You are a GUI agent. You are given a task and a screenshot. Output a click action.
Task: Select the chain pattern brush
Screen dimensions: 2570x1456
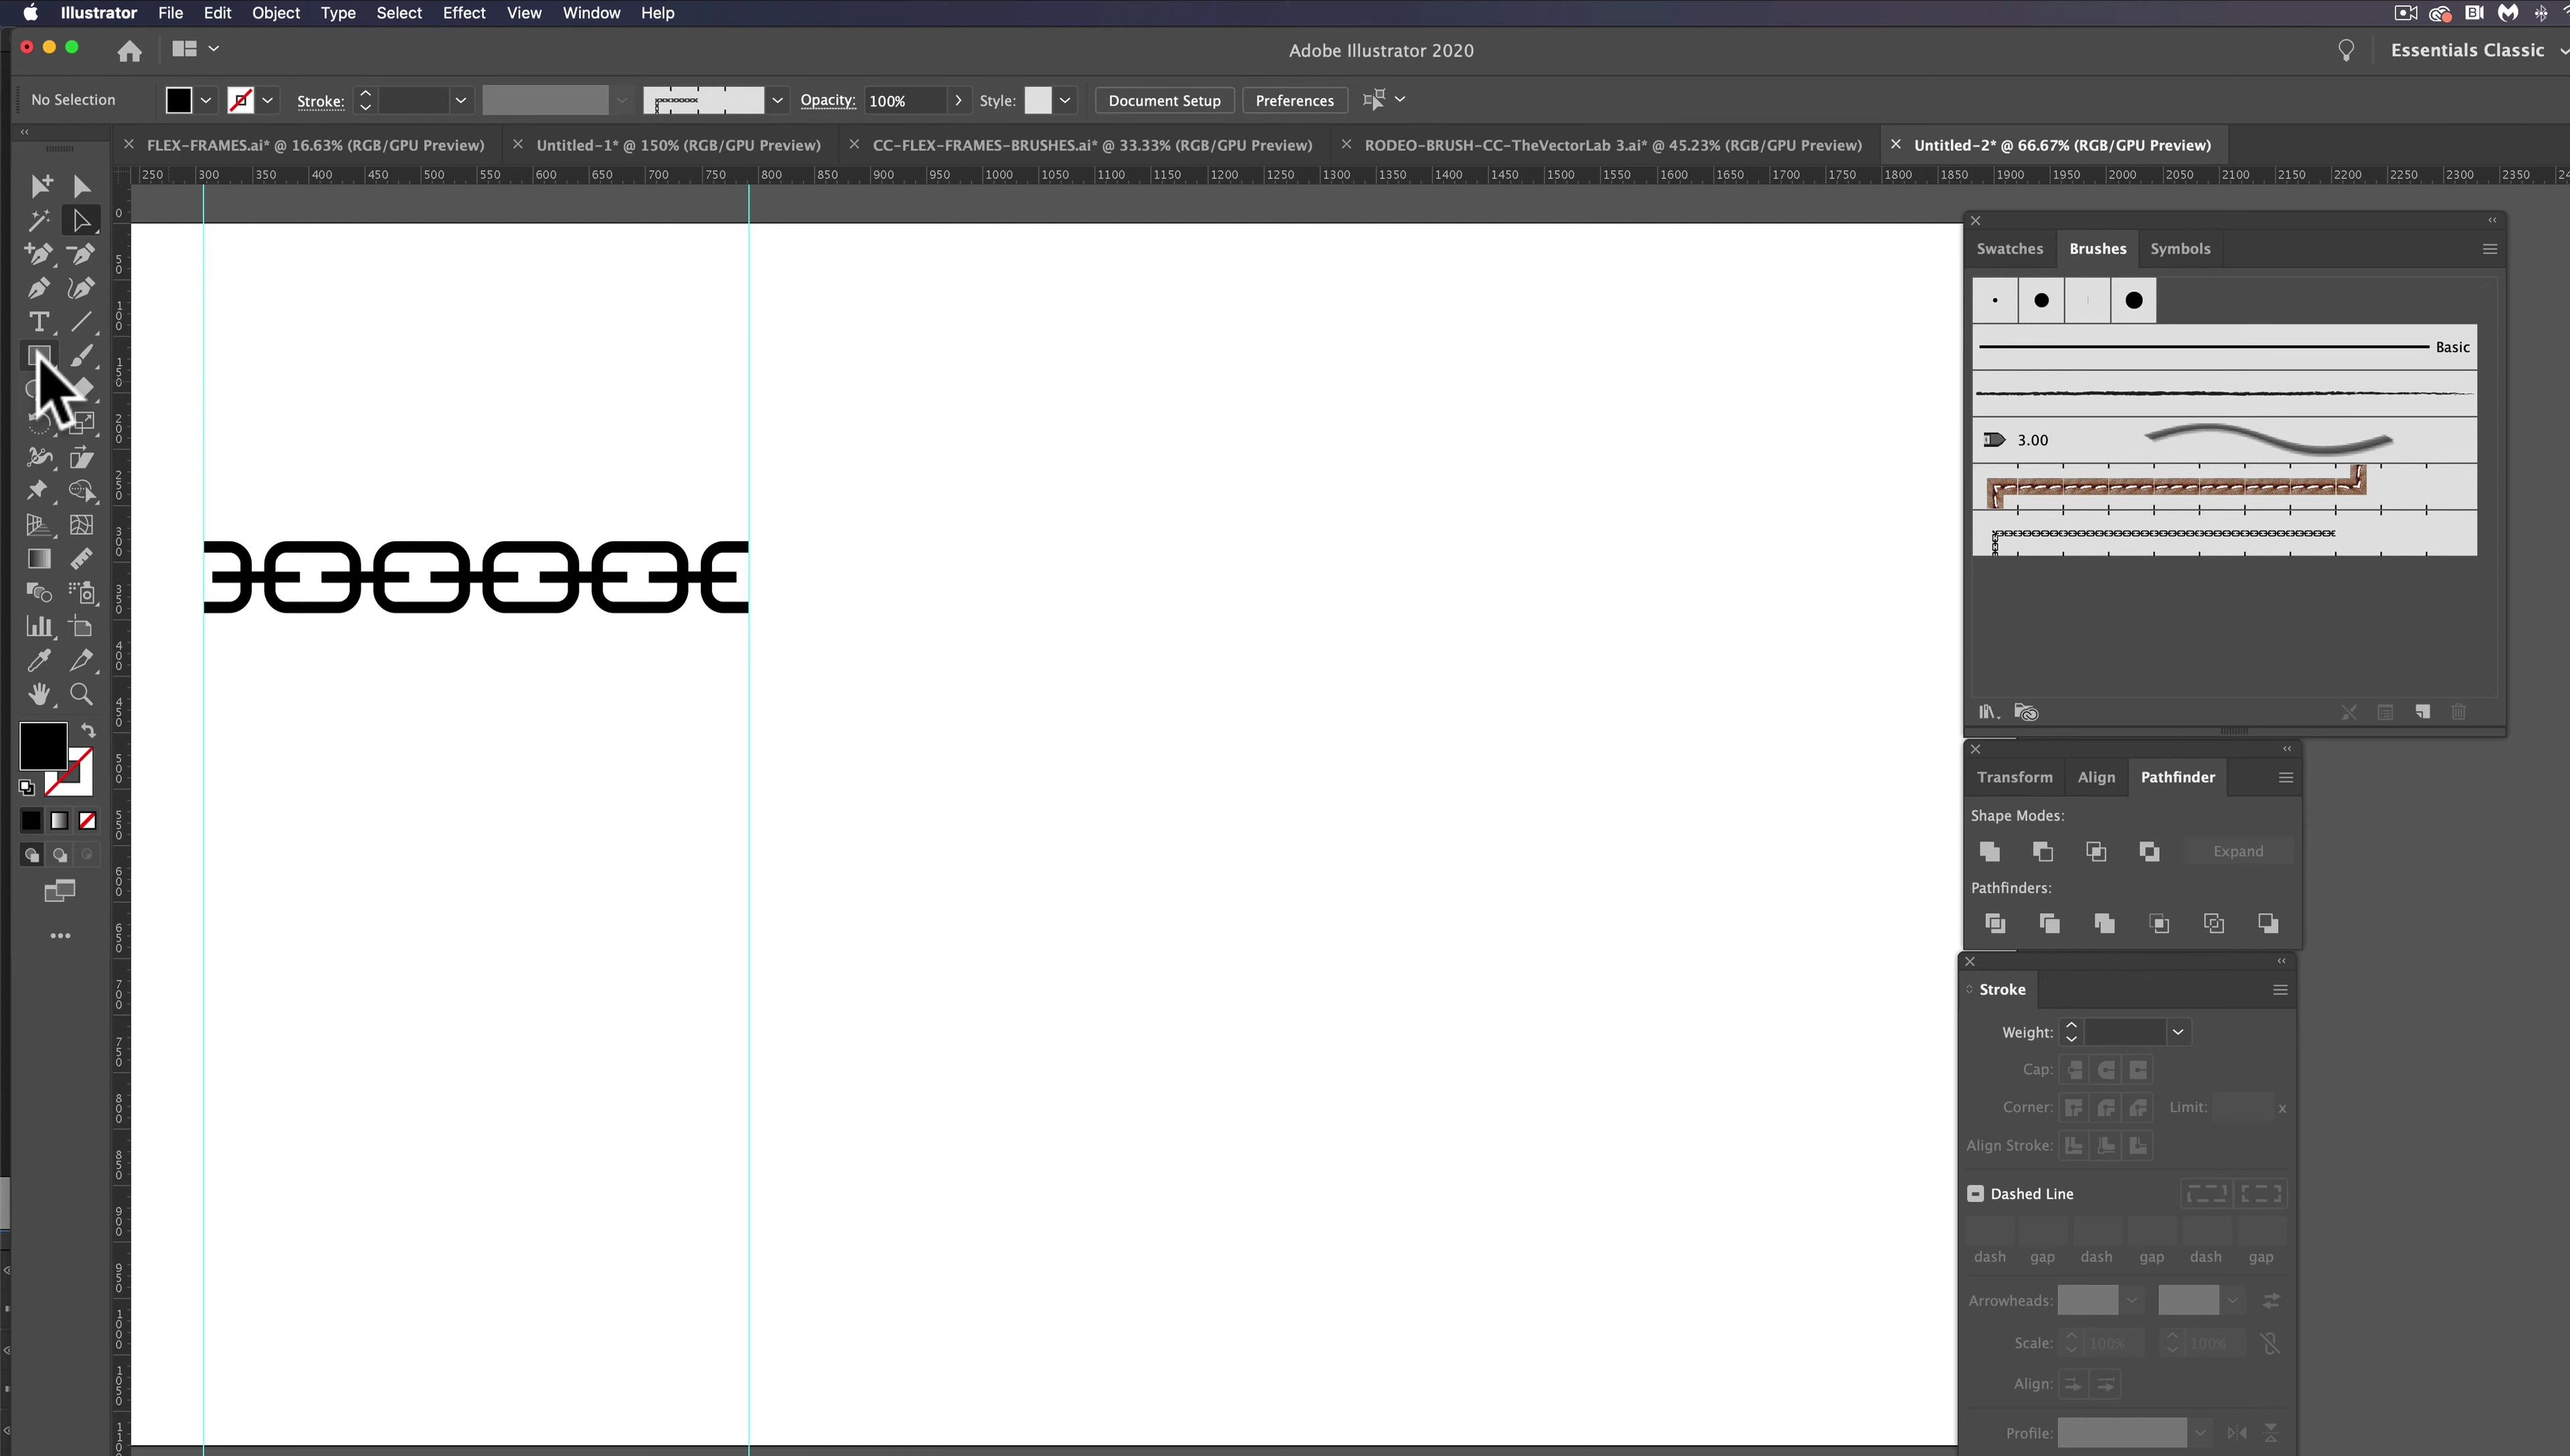click(x=2224, y=534)
